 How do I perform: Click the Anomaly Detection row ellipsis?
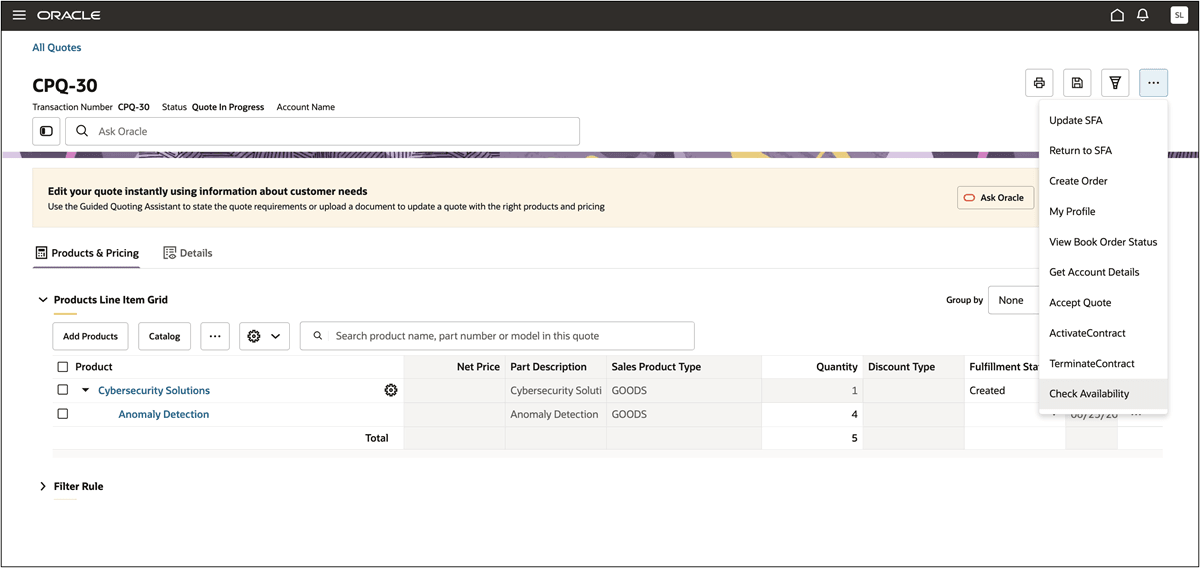[1136, 414]
